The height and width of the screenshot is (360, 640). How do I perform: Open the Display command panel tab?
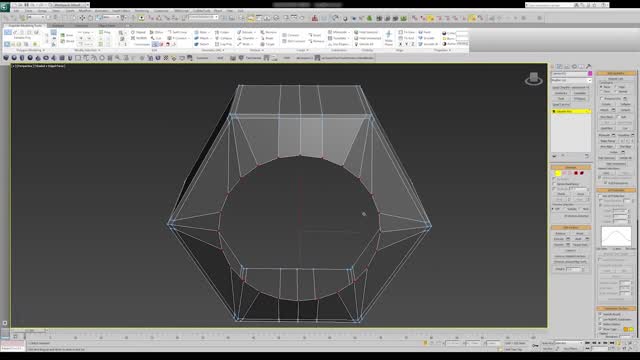581,67
